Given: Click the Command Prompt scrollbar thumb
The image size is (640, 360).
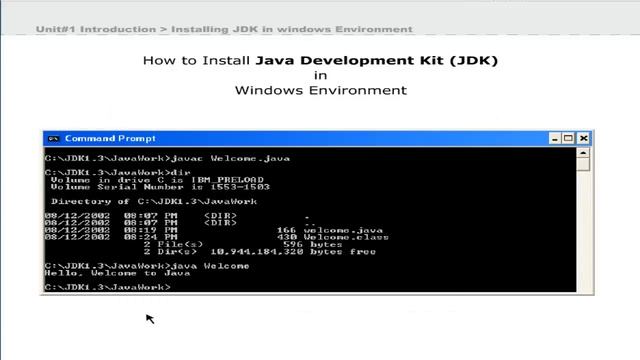Looking at the screenshot, I should [583, 164].
